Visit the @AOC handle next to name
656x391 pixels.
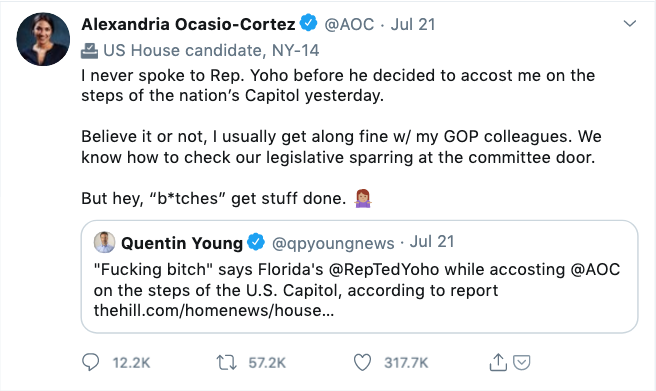point(349,24)
